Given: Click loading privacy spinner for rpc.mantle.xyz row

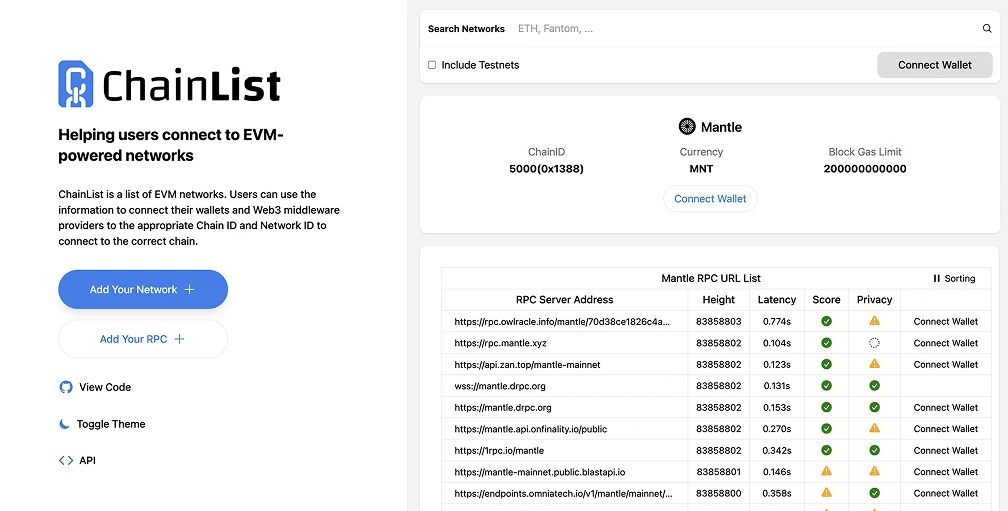Looking at the screenshot, I should [874, 343].
